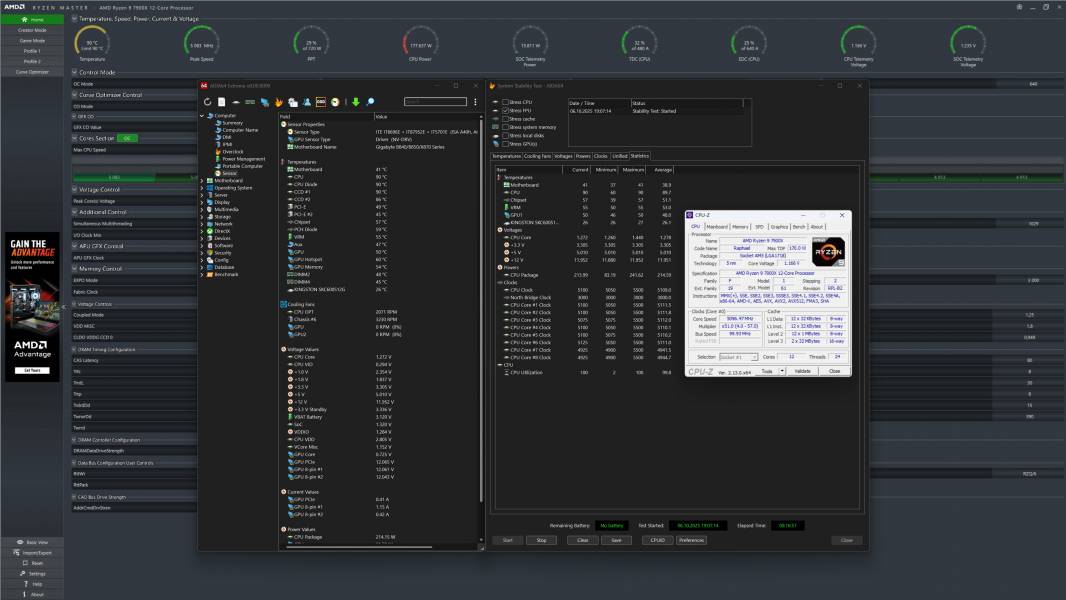Image resolution: width=1066 pixels, height=600 pixels.
Task: Open the AIDA64 report page icon
Action: (x=222, y=102)
